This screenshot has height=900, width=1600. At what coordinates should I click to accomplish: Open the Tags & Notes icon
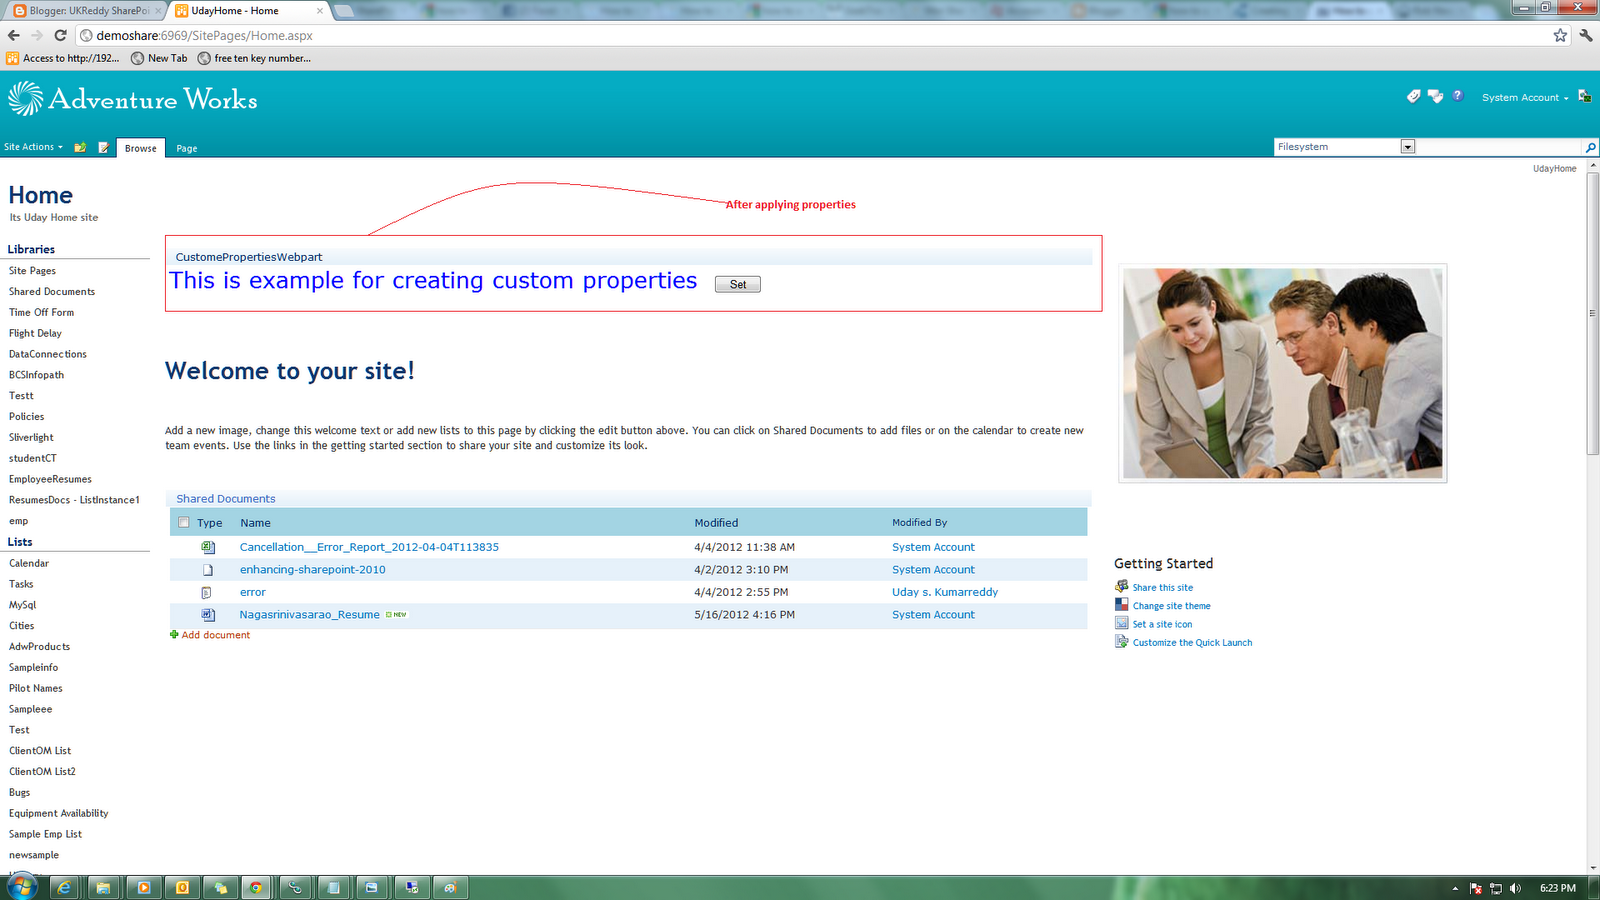click(1436, 96)
